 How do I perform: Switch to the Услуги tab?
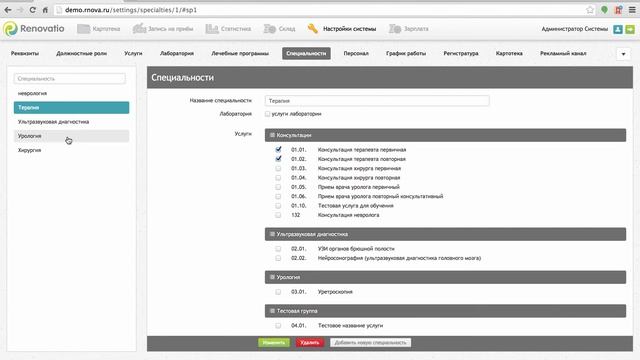pos(133,53)
